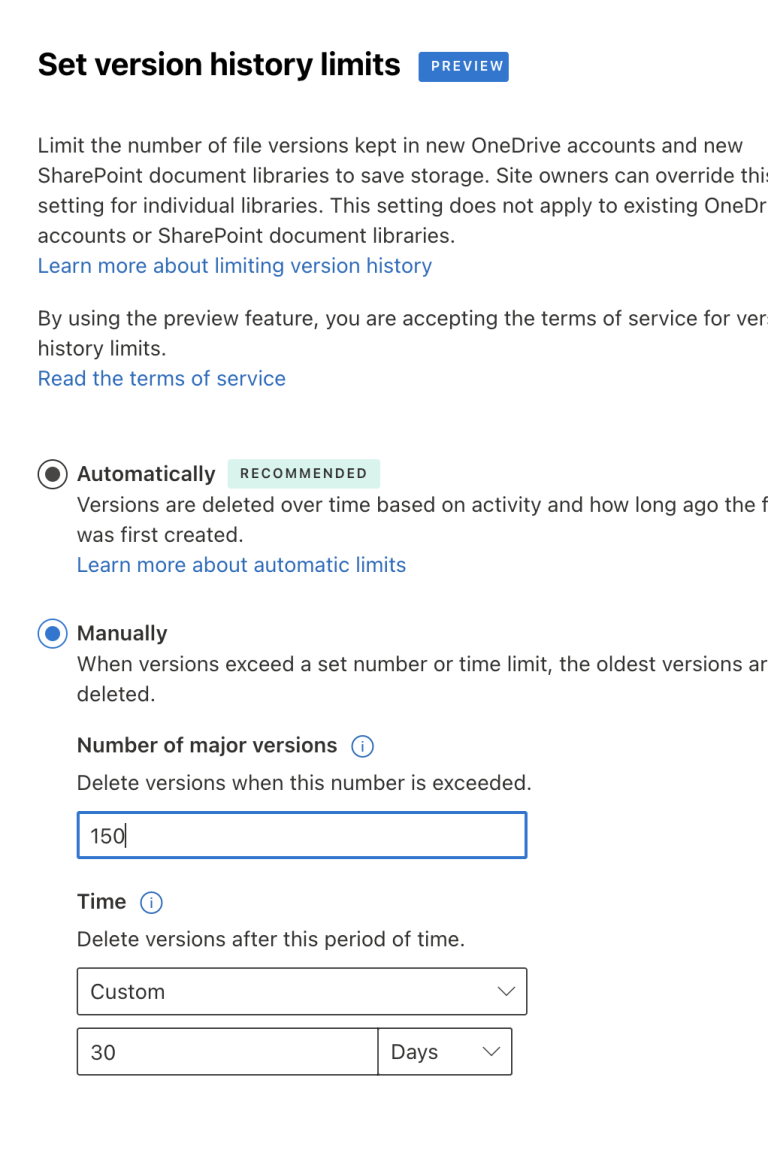
Task: Click the bold Time field label
Action: [x=102, y=902]
